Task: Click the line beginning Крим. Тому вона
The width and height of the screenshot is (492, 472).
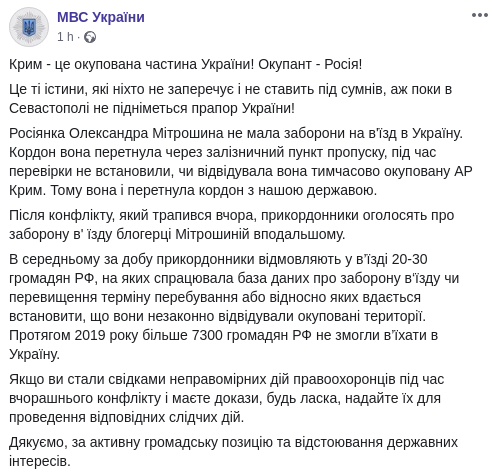Action: coord(193,190)
